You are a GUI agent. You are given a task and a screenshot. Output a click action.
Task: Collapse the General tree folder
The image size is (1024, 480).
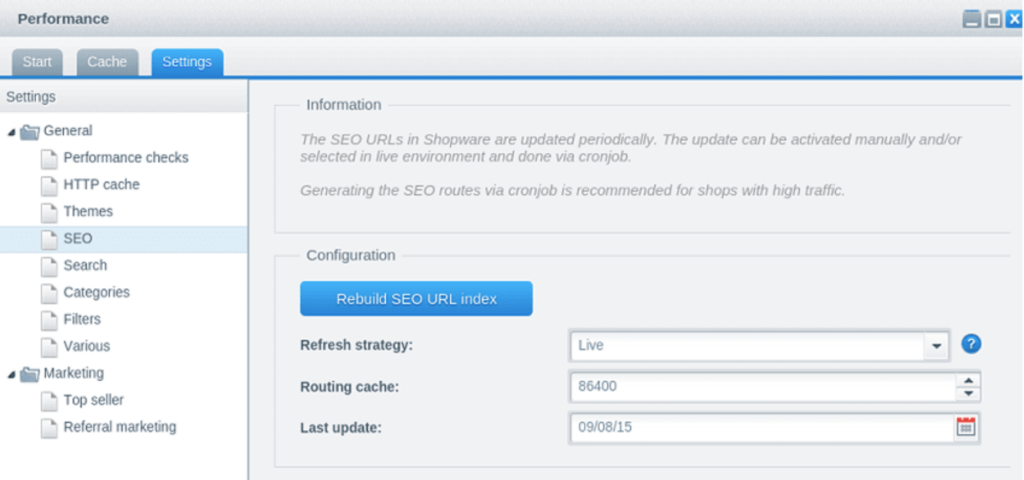coord(11,132)
